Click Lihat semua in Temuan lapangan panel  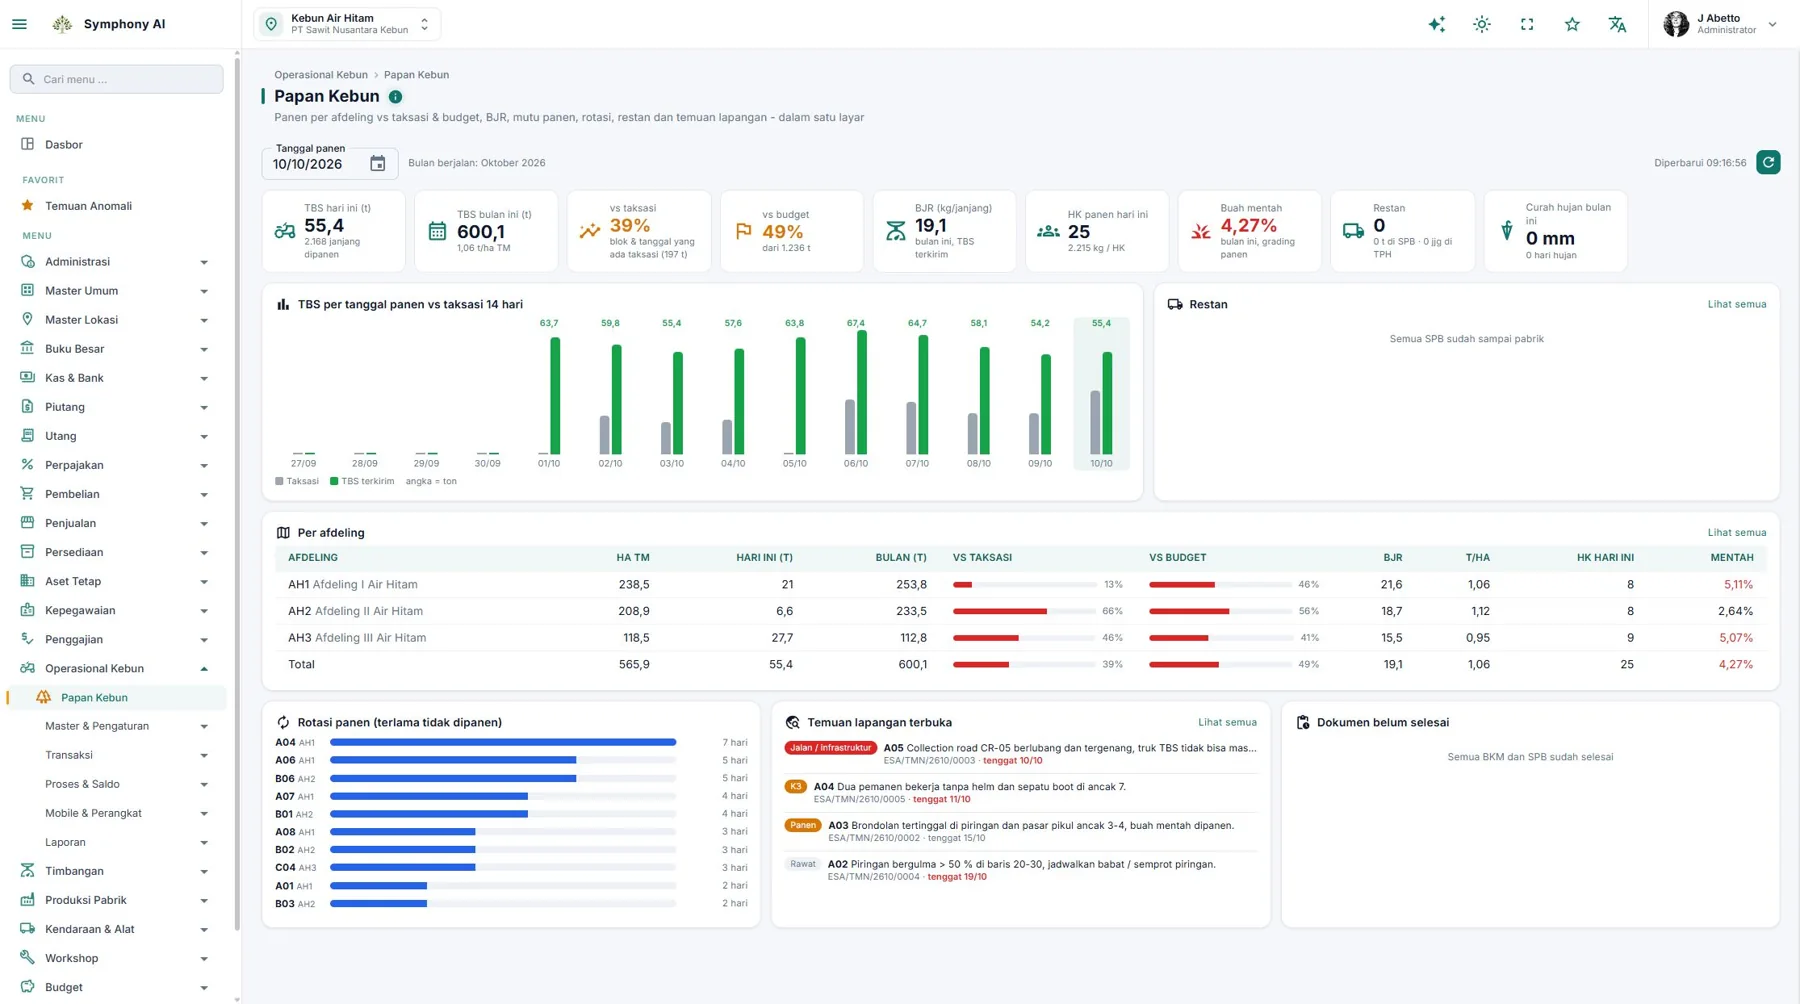tap(1227, 722)
